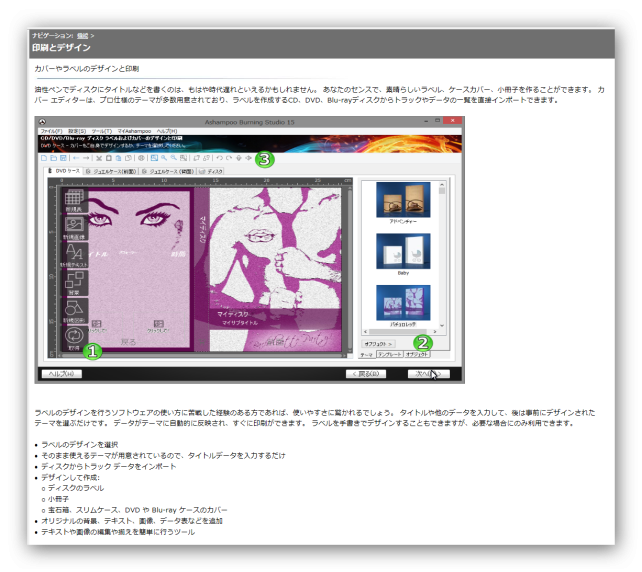Select the DVD ケース tab
642x572 pixels.
point(64,171)
